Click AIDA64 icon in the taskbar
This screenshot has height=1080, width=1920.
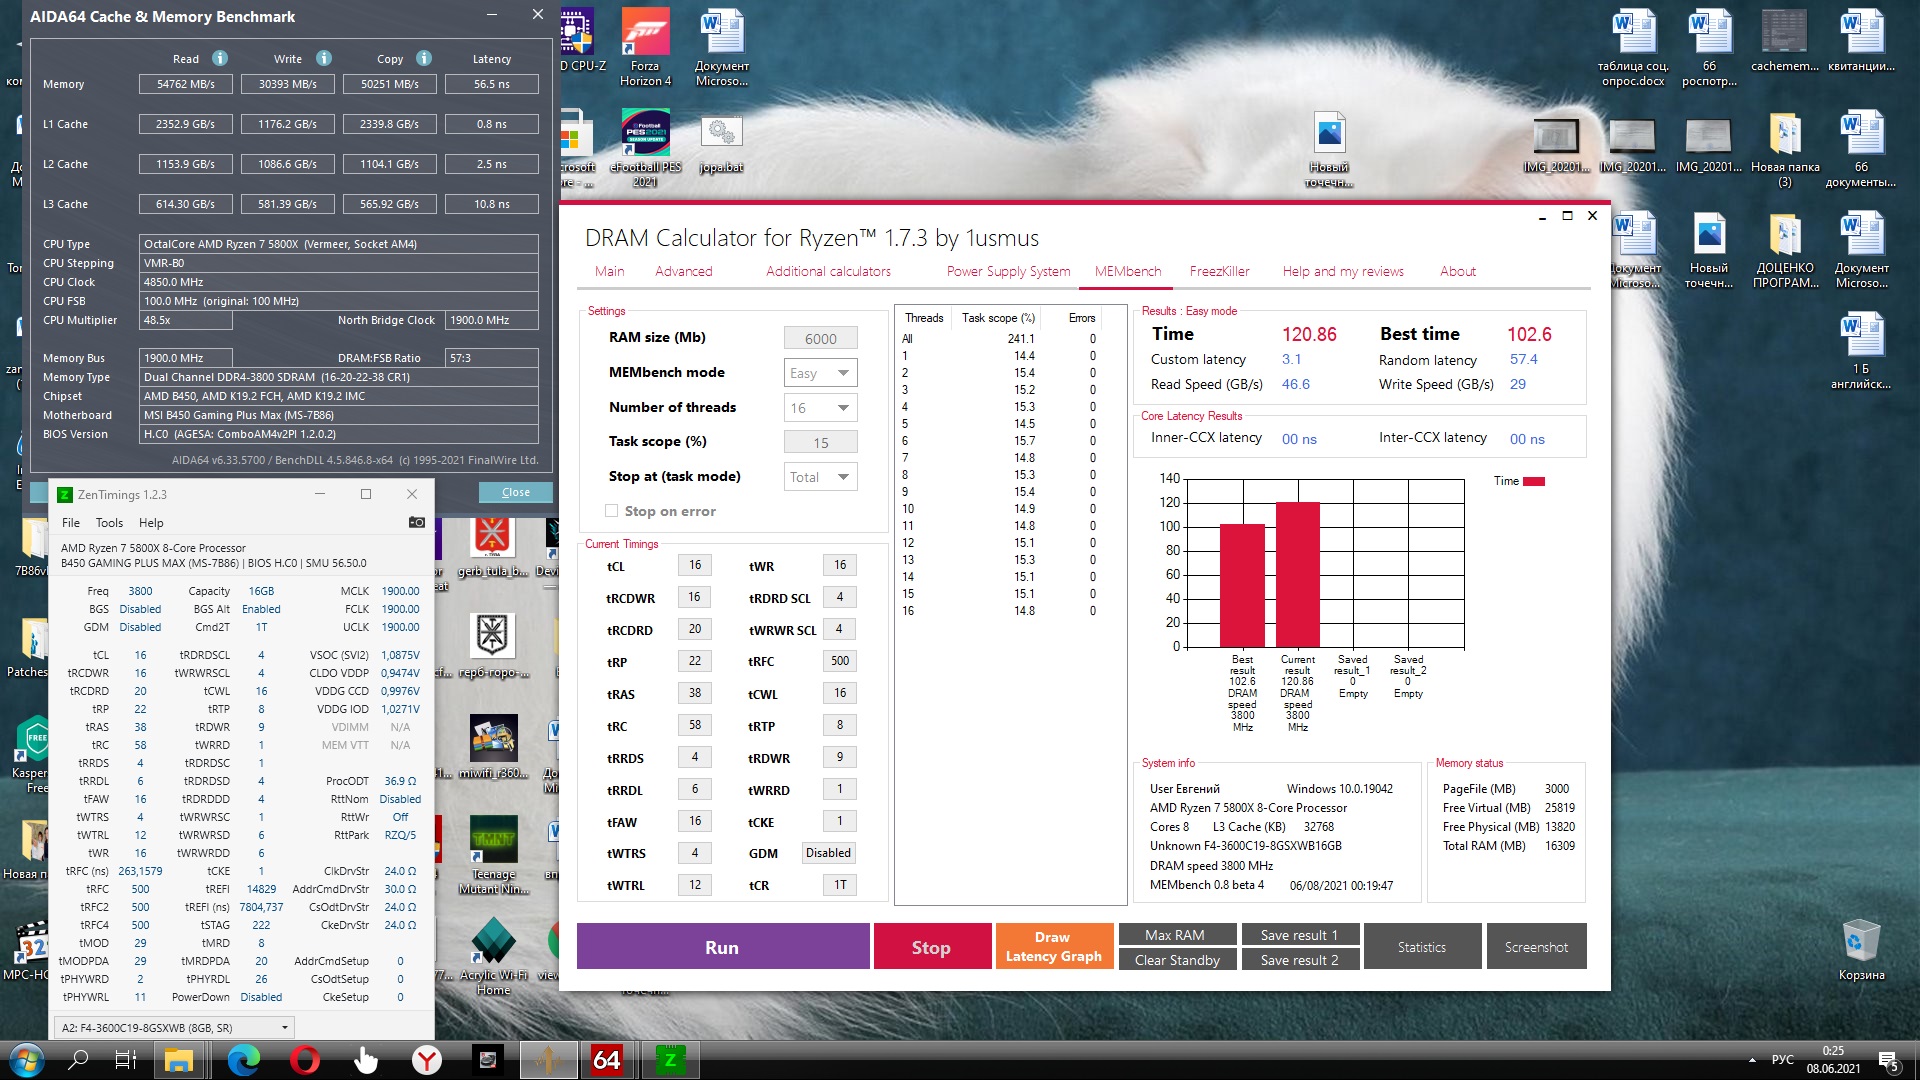coord(607,1060)
